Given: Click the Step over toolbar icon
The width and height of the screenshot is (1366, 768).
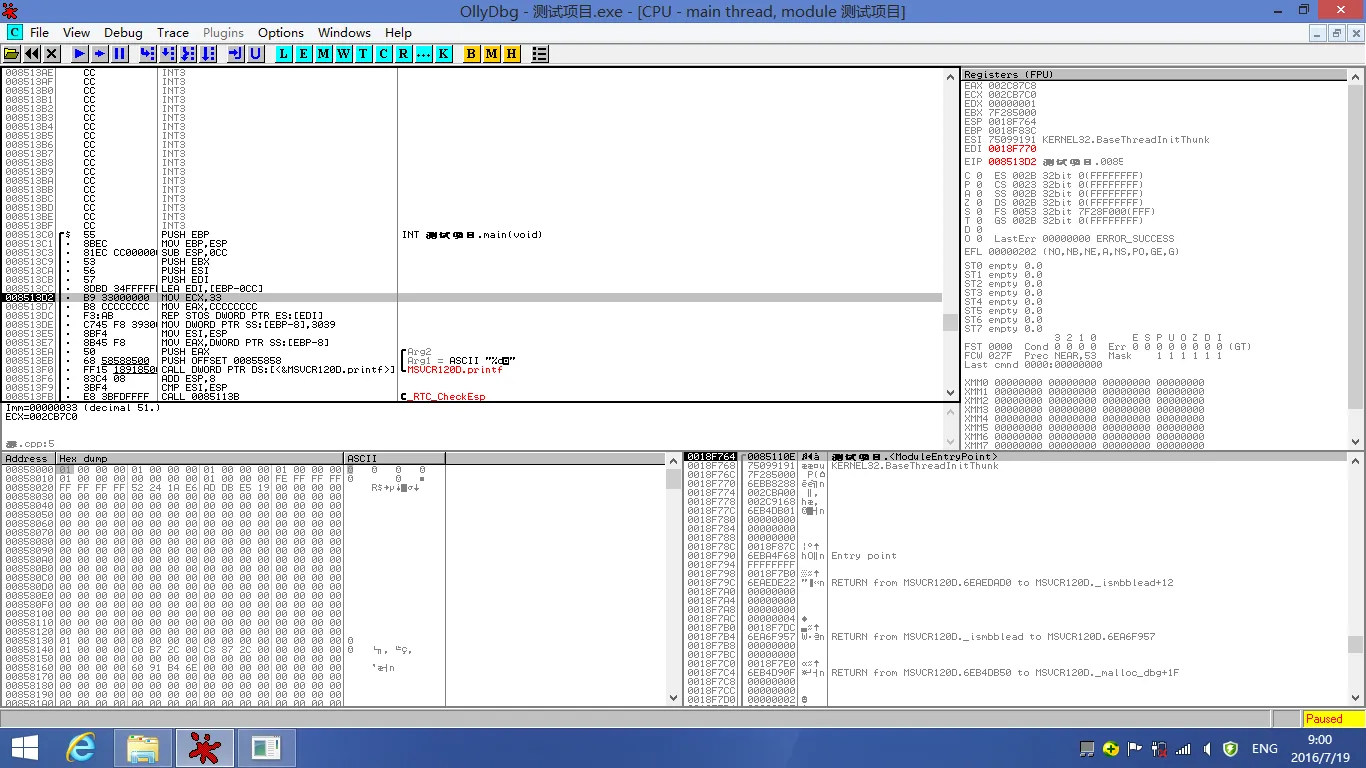Looking at the screenshot, I should pos(168,54).
